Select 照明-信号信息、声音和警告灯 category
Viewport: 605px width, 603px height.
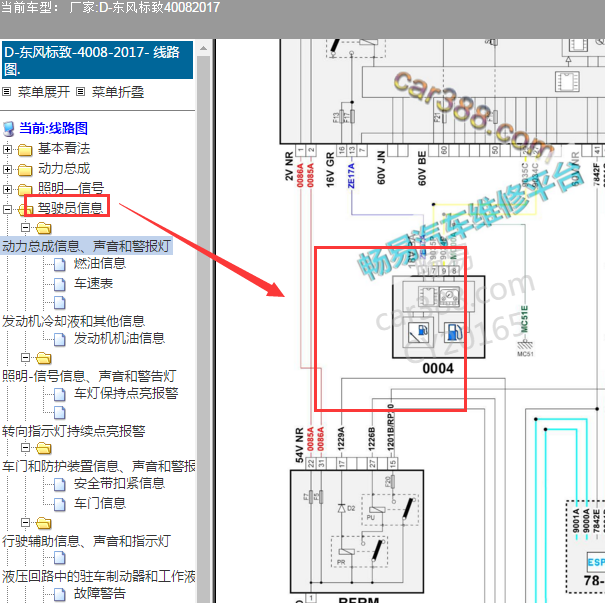pyautogui.click(x=89, y=376)
